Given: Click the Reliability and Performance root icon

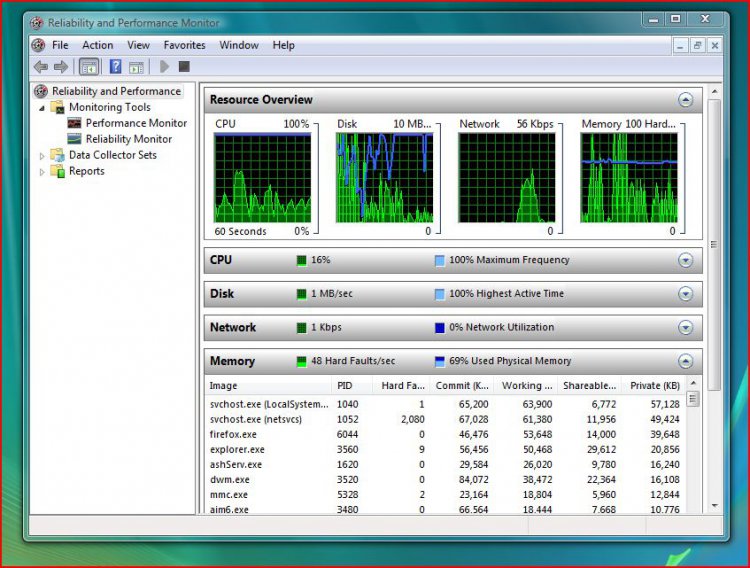Looking at the screenshot, I should 41,91.
